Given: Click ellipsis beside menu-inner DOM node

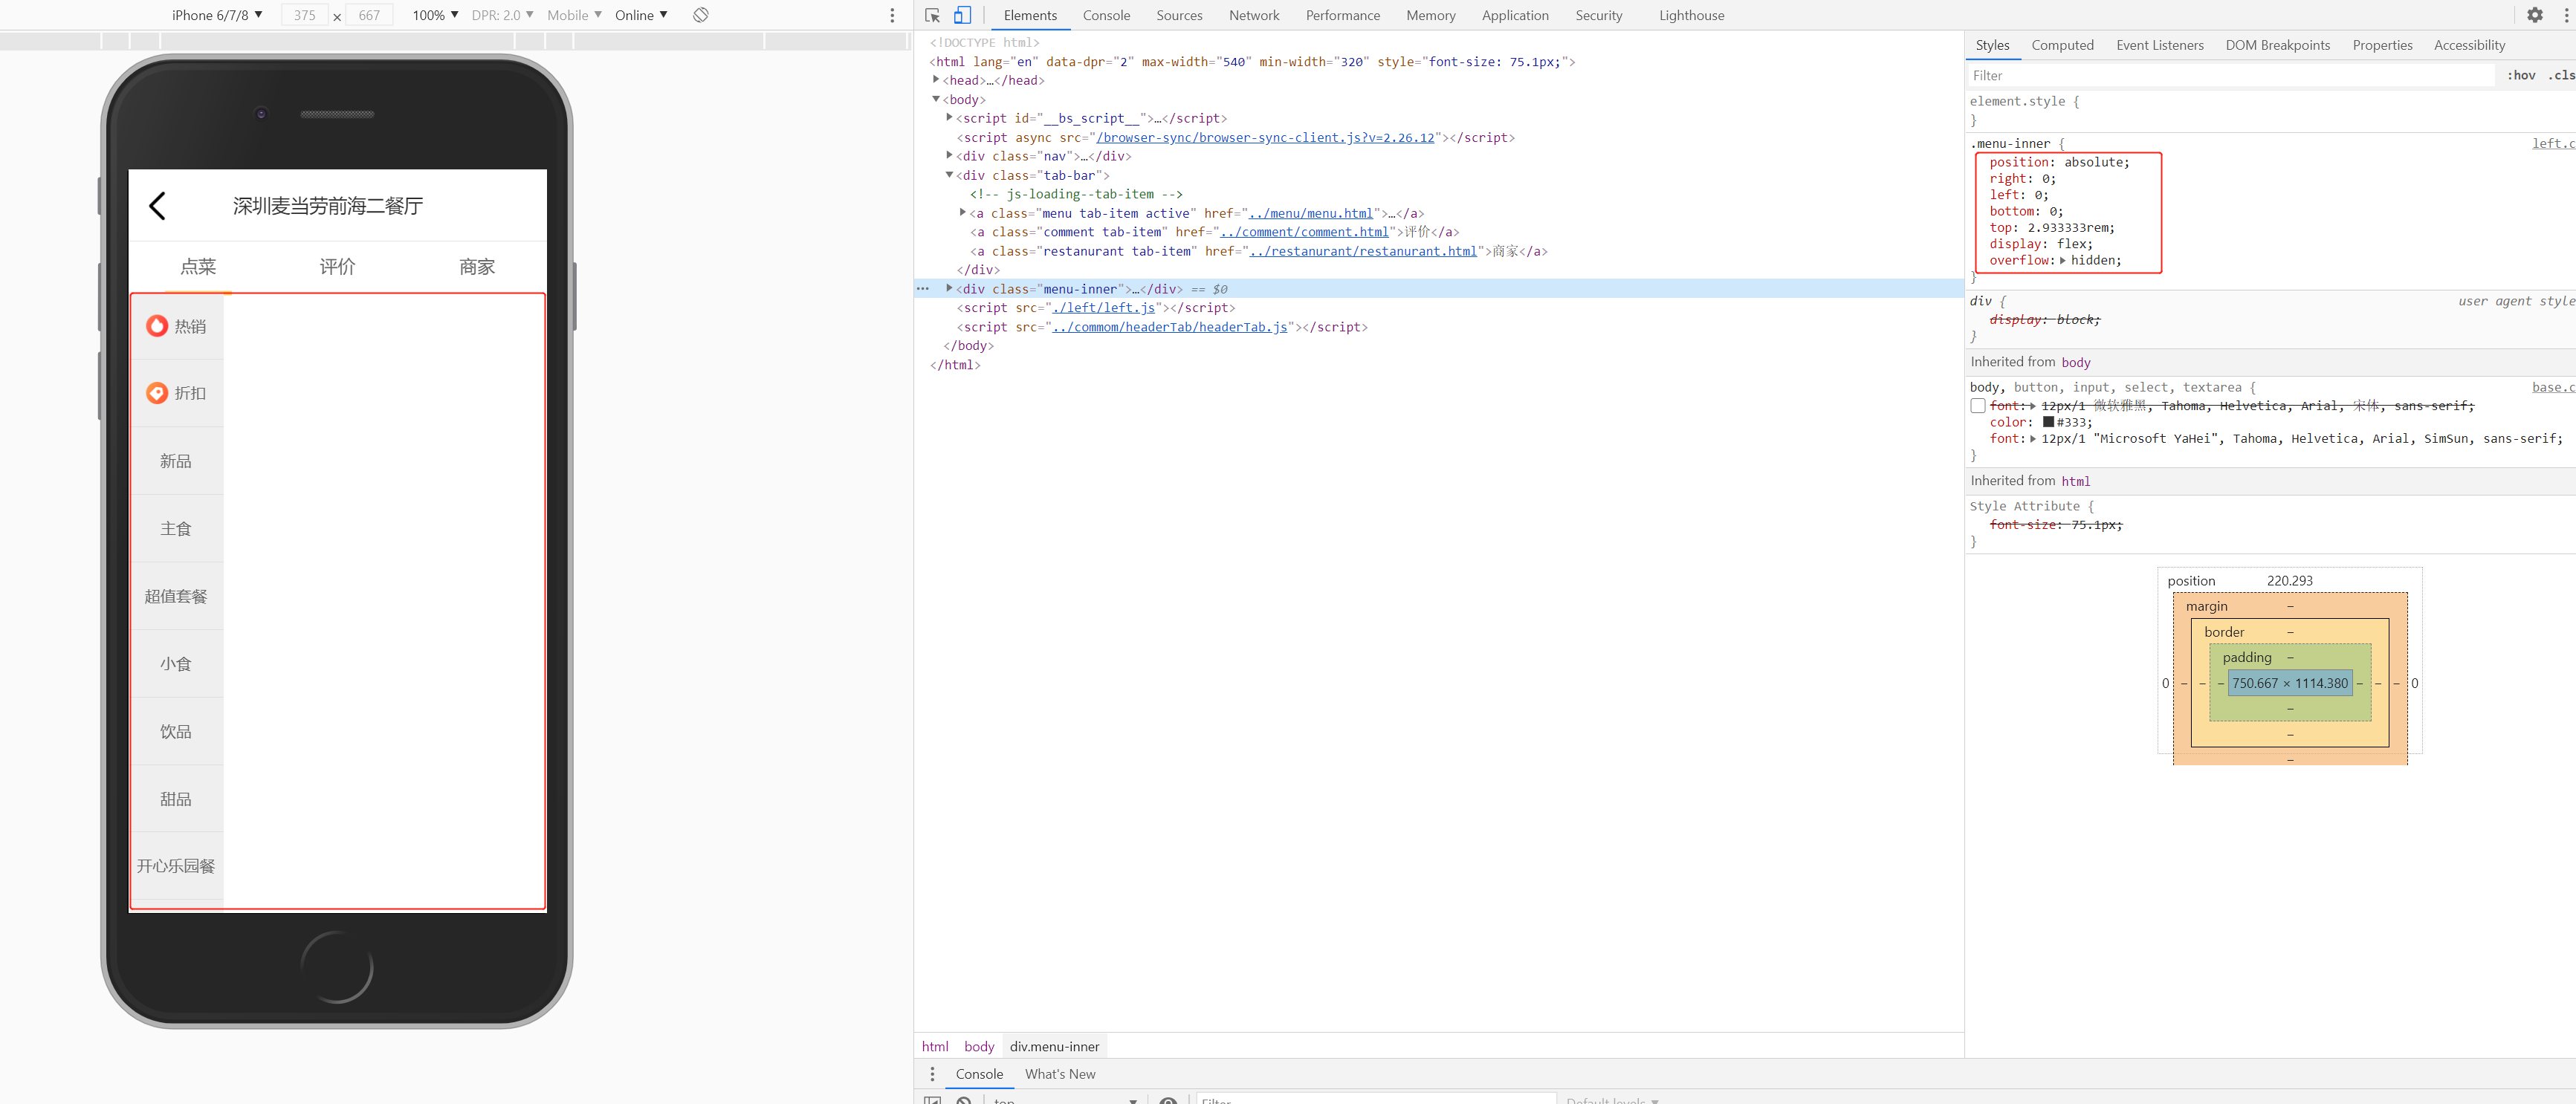Looking at the screenshot, I should pyautogui.click(x=923, y=289).
